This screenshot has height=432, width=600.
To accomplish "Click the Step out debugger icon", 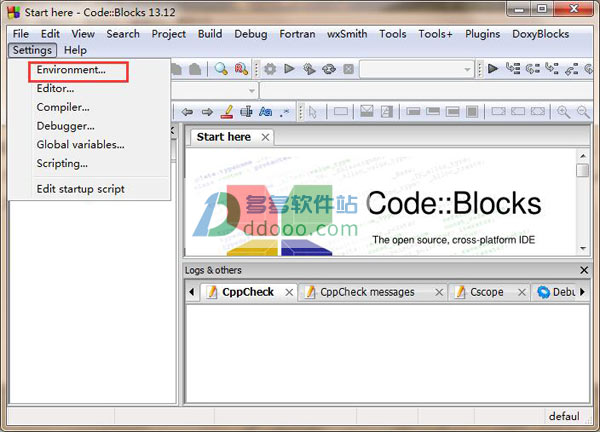I will 572,69.
